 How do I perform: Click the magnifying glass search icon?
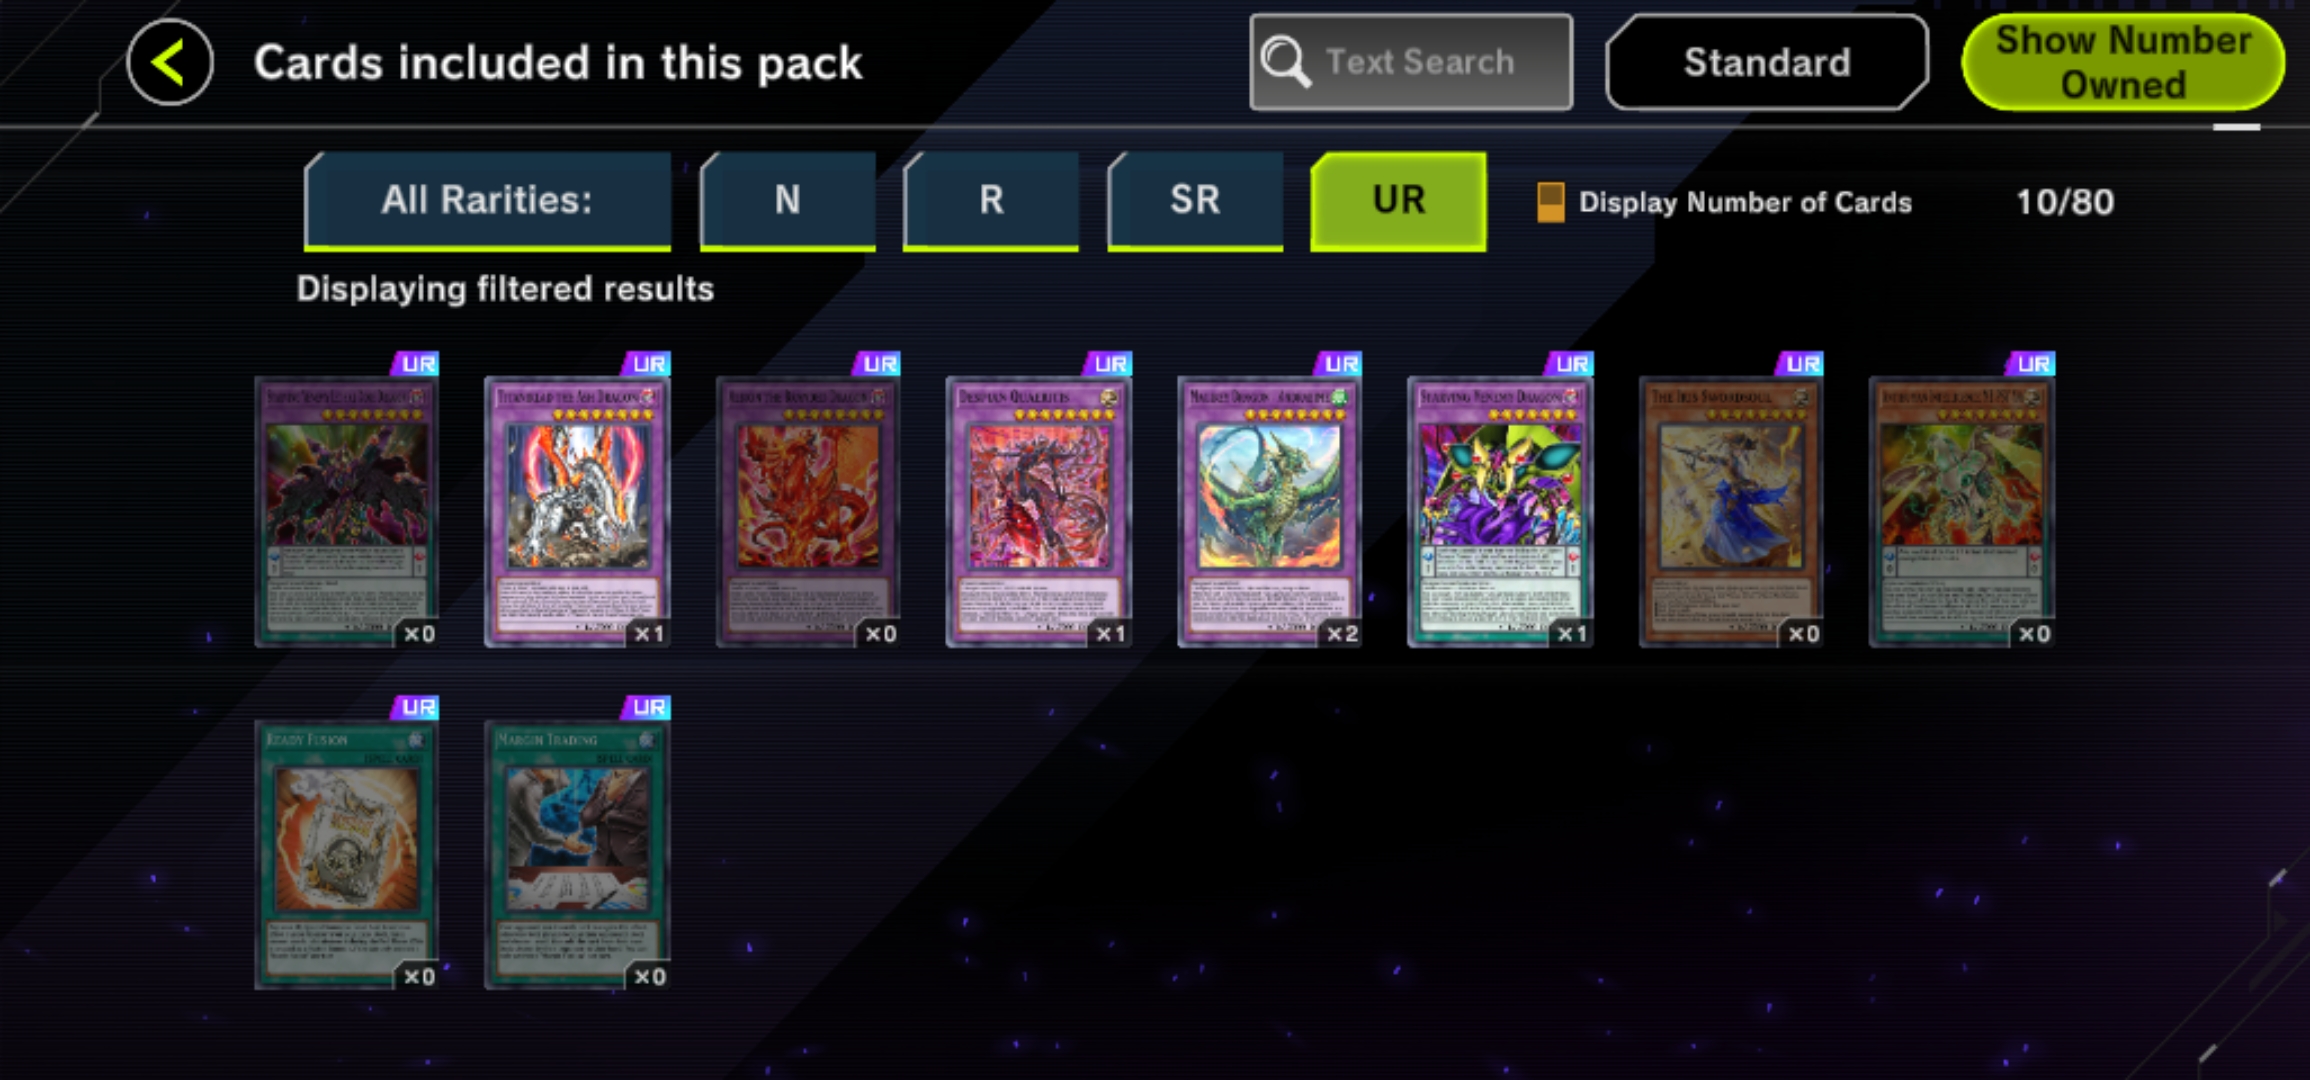point(1285,62)
